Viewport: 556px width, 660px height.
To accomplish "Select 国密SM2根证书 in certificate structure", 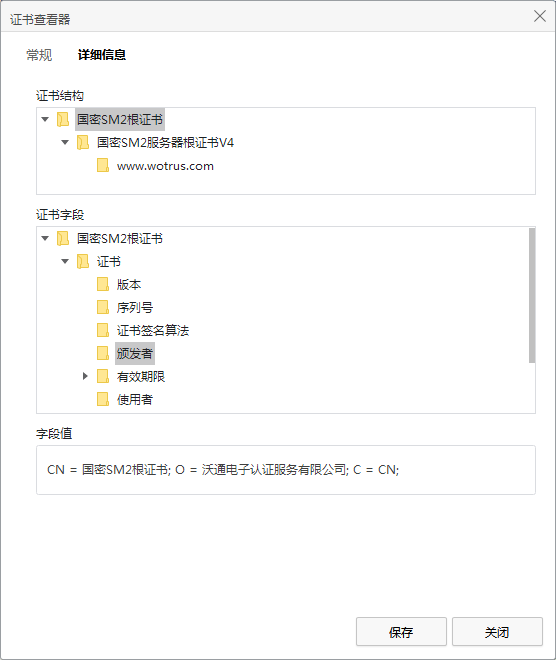I will click(120, 120).
